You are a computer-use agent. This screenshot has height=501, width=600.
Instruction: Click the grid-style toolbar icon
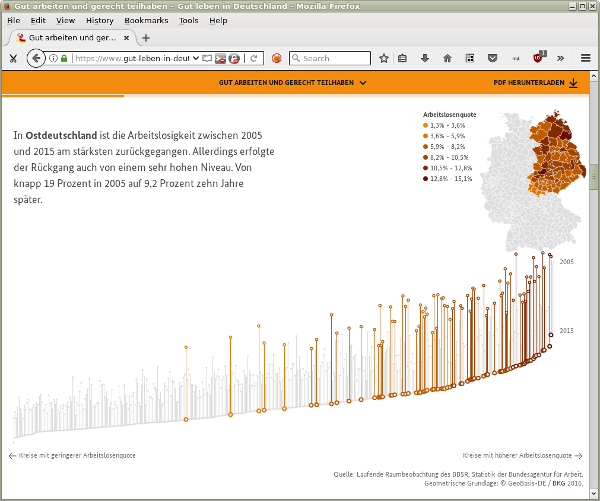coord(470,58)
